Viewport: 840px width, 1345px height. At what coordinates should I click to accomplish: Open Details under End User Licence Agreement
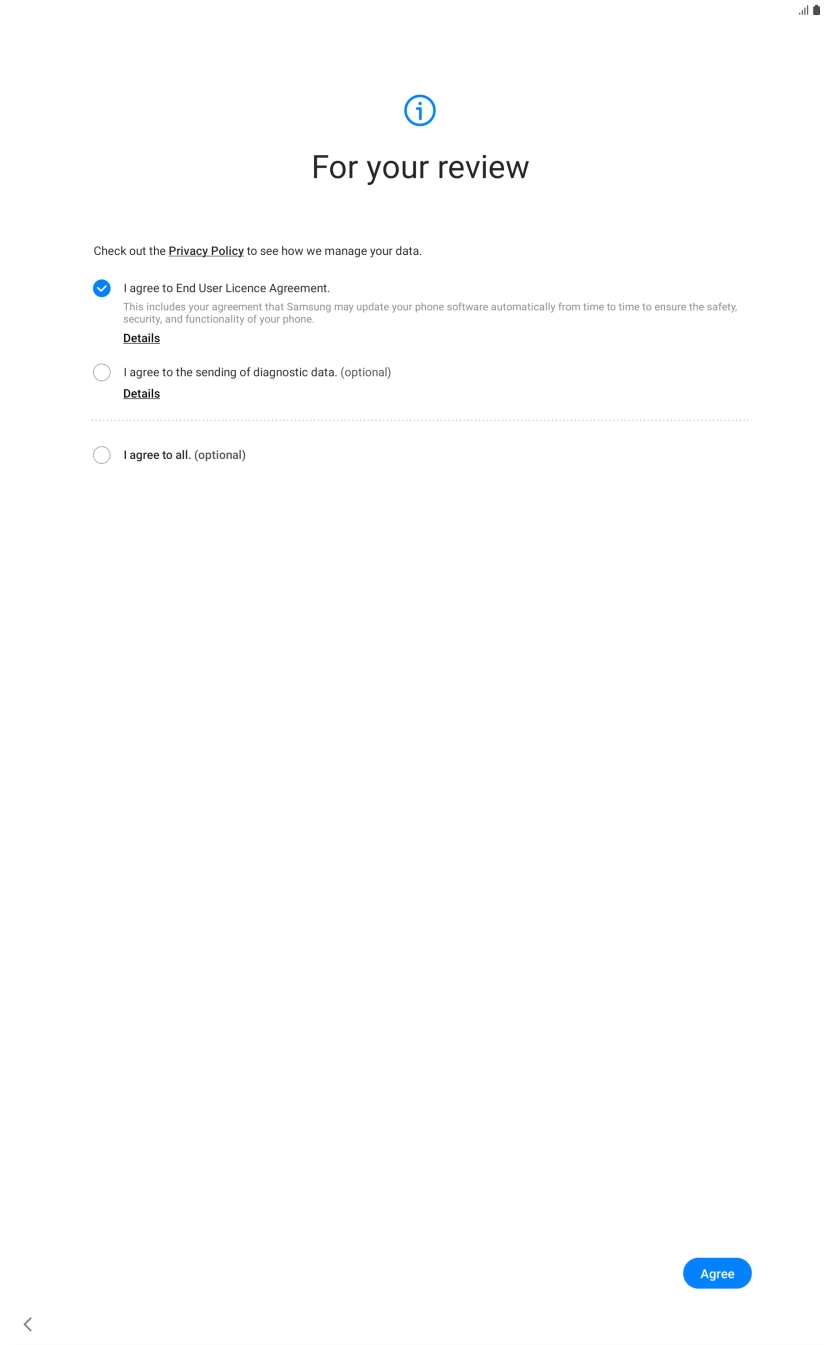141,338
